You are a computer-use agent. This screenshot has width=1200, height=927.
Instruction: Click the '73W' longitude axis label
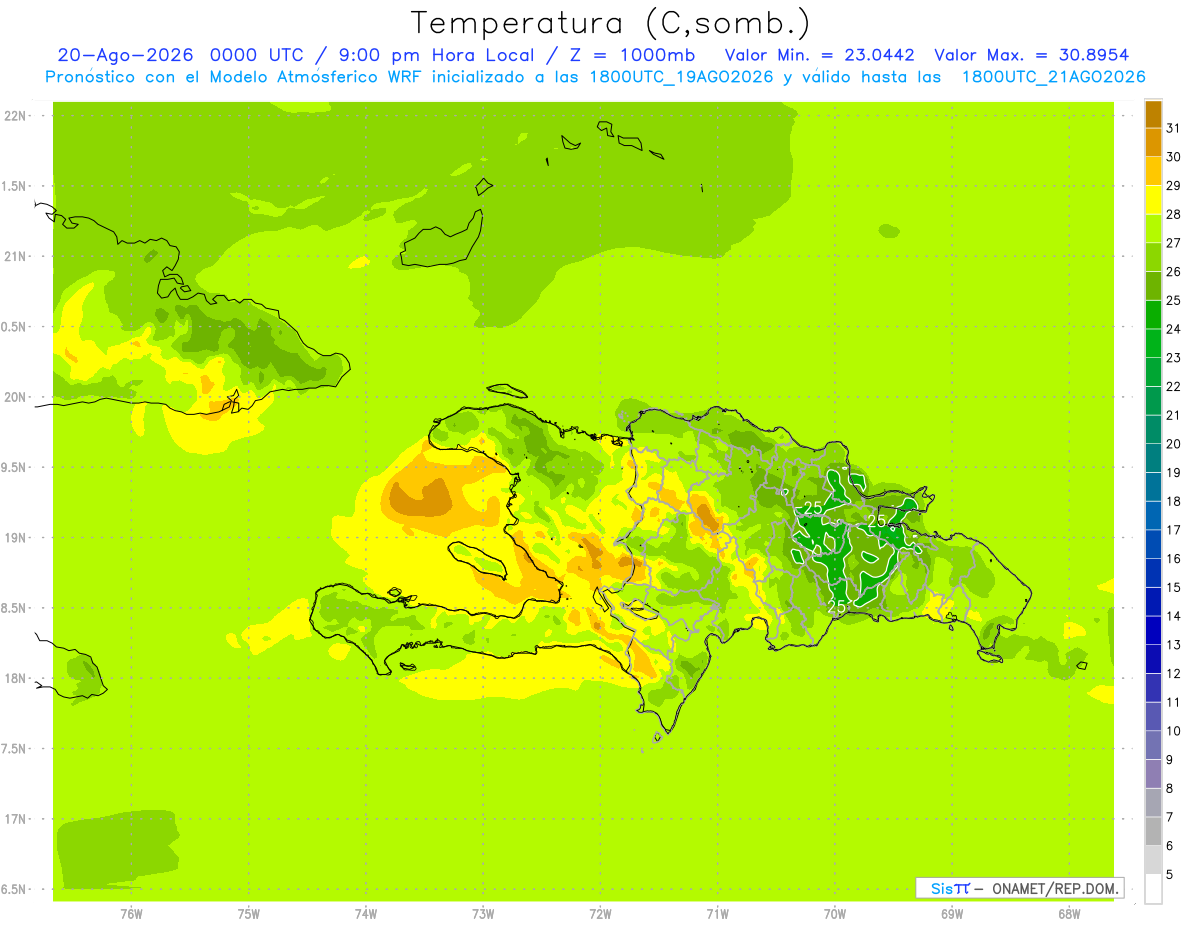click(x=483, y=914)
